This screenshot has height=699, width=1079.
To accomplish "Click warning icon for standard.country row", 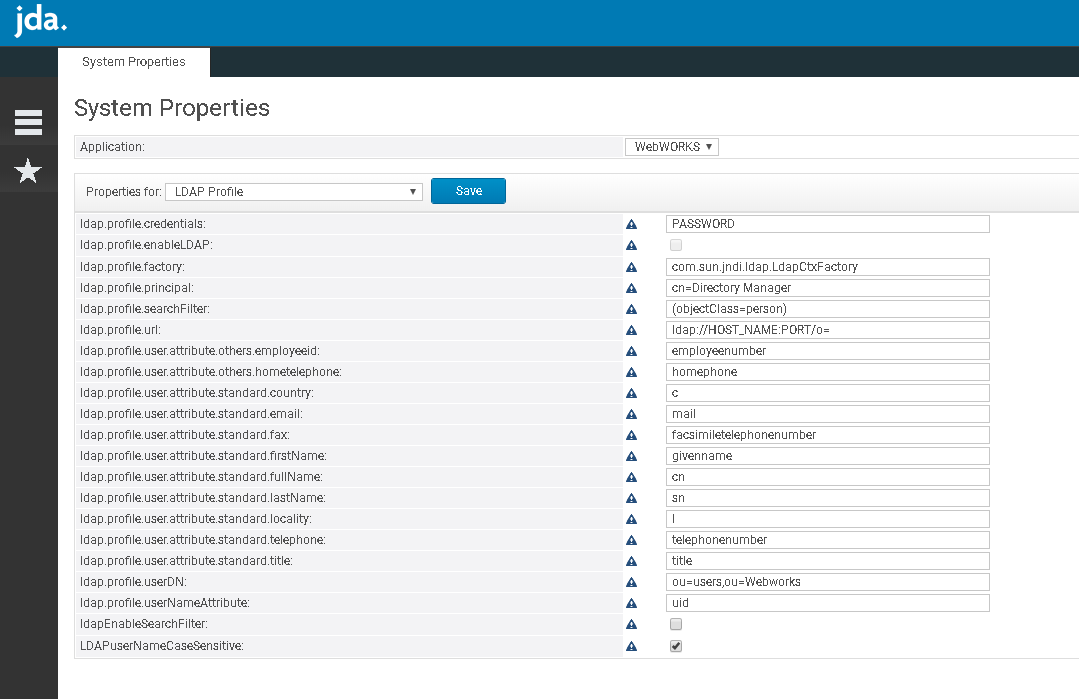I will click(631, 394).
